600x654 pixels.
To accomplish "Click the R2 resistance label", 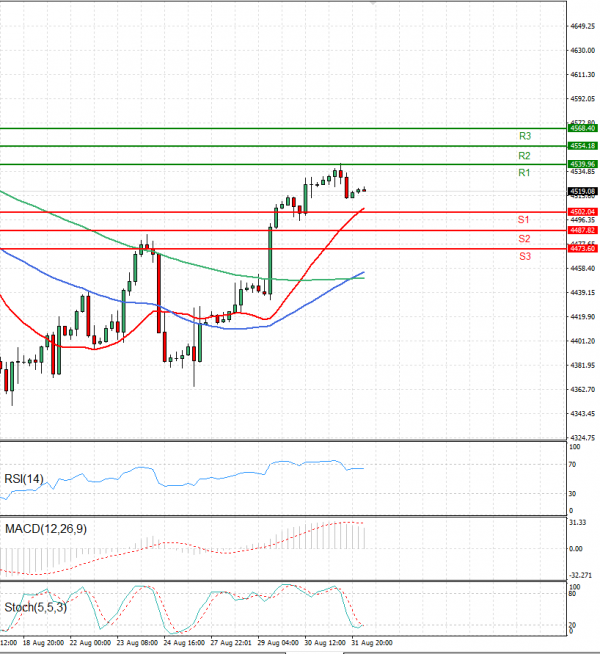I will (x=524, y=156).
